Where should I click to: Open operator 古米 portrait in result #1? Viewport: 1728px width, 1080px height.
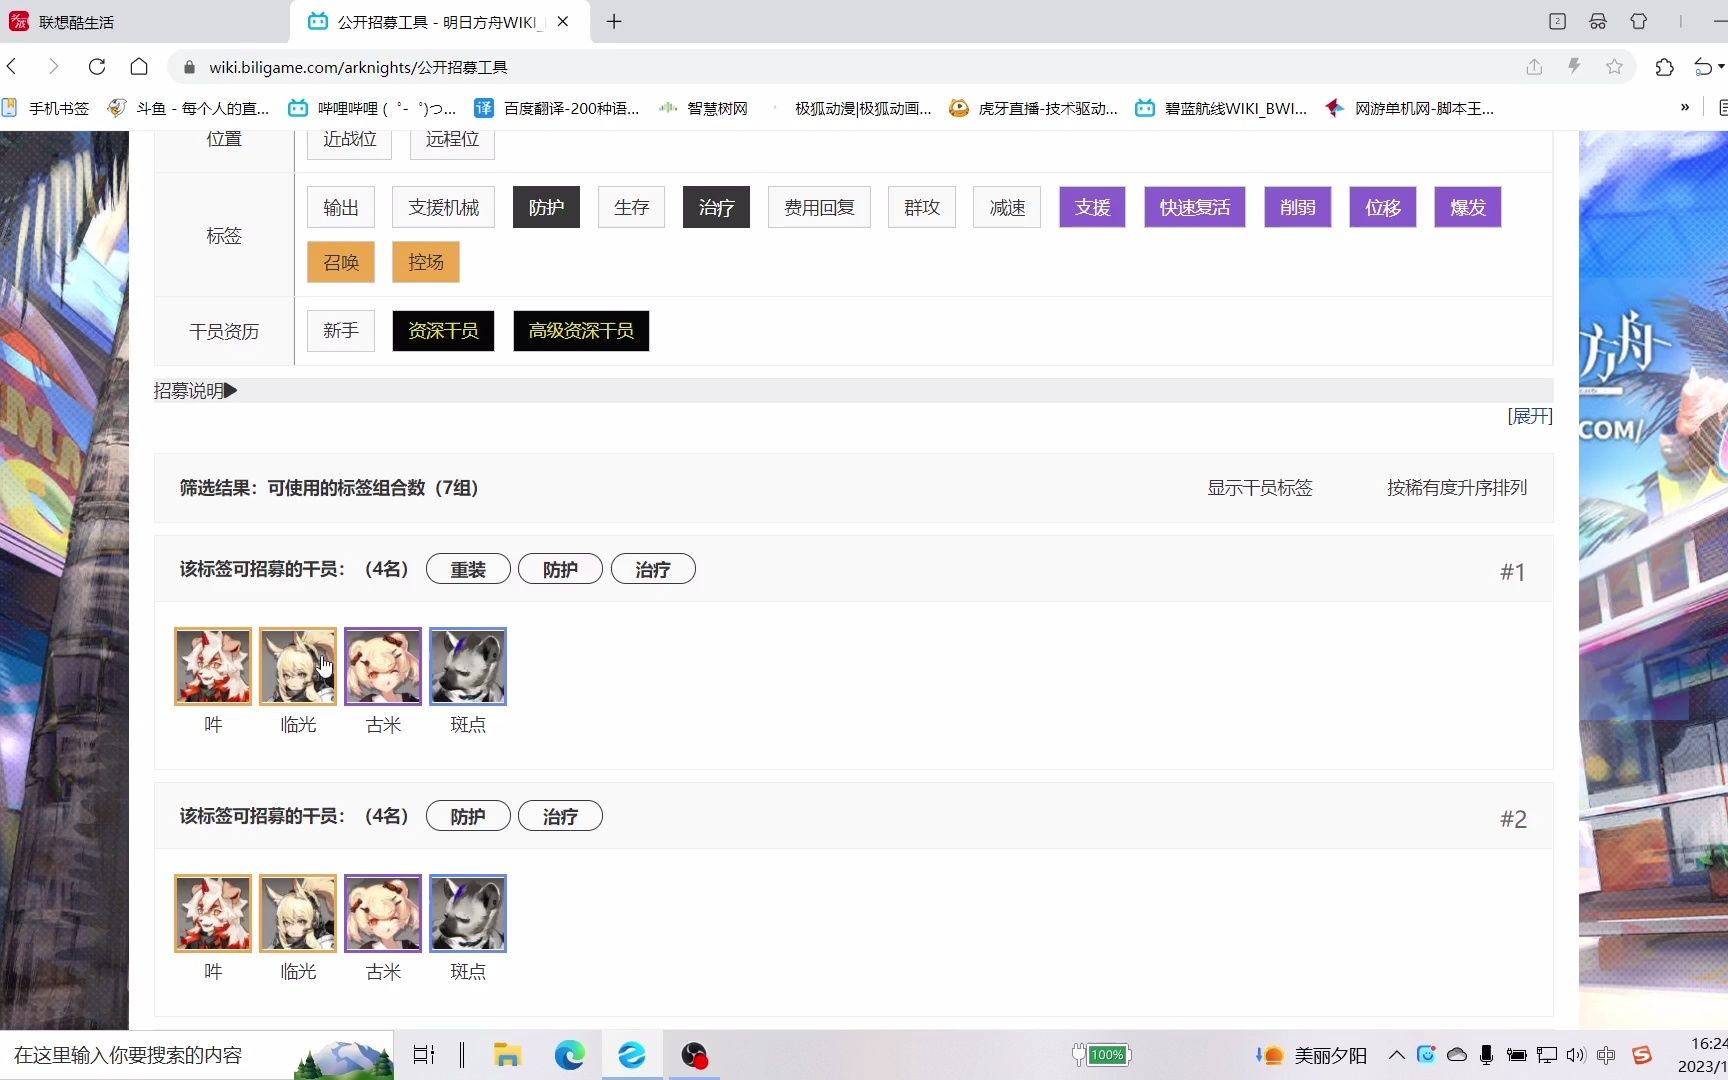coord(383,666)
